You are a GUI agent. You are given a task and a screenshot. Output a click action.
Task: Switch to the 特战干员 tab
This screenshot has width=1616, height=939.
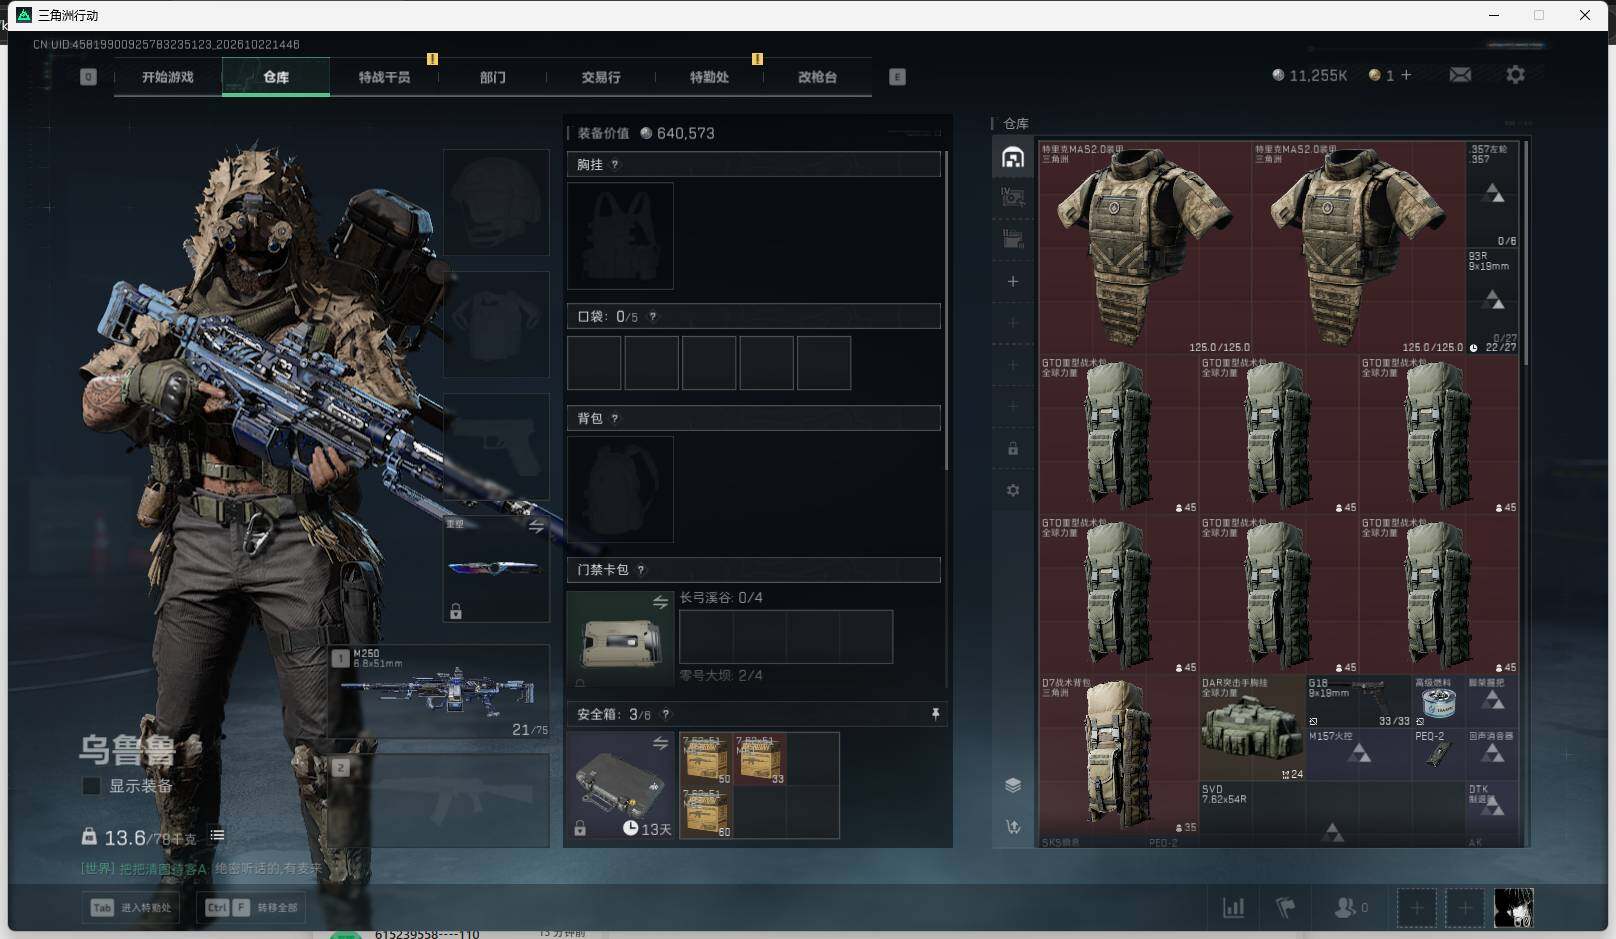pos(385,77)
